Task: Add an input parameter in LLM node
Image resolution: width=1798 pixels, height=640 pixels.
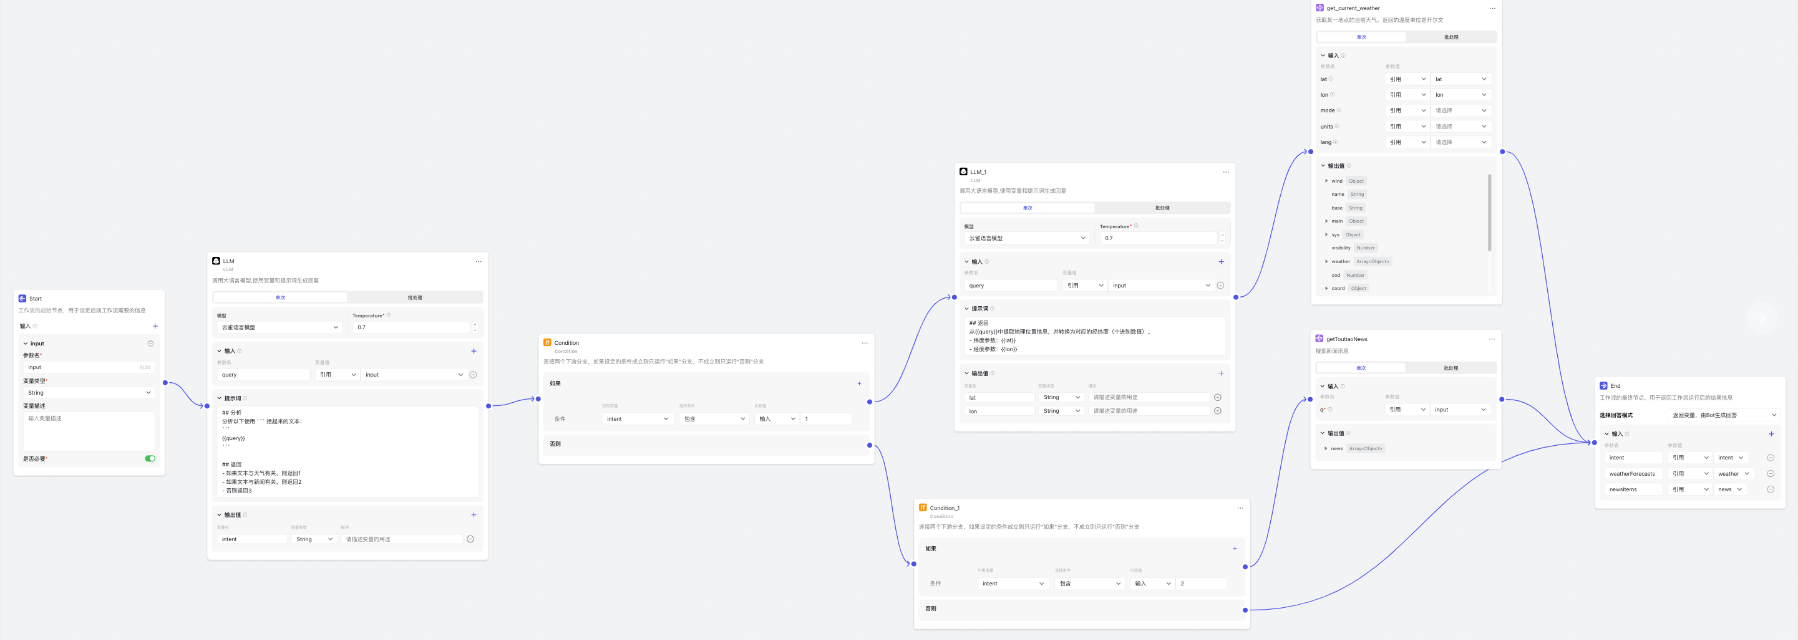Action: coord(474,351)
